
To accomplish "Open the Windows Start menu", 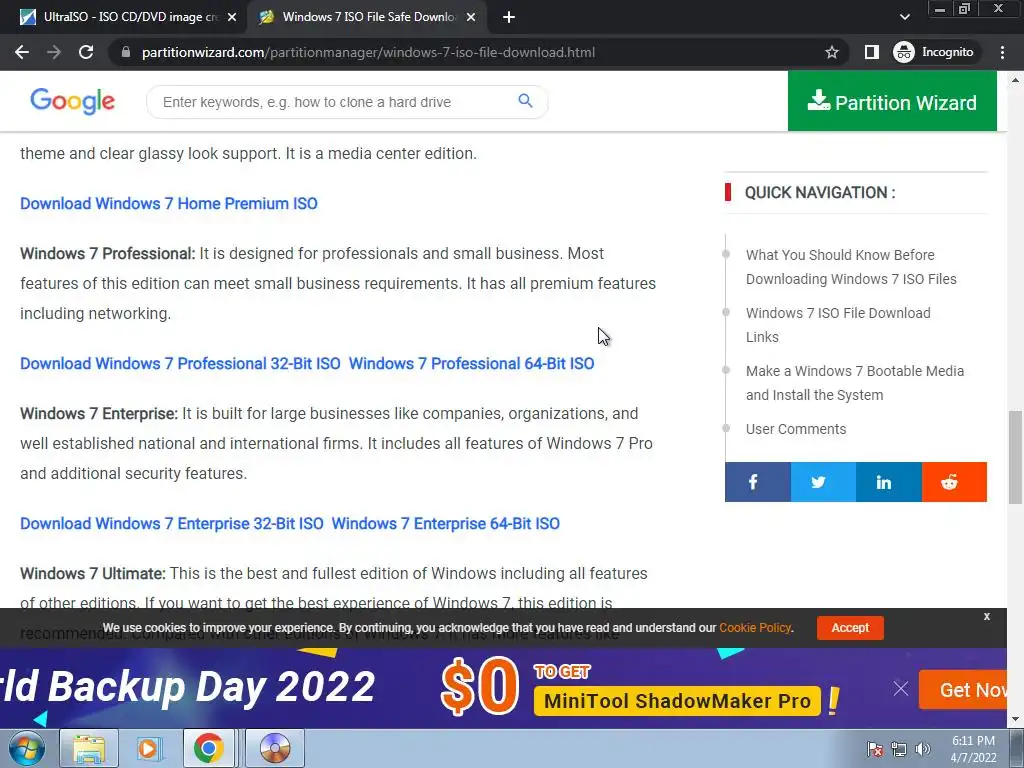I will point(27,748).
